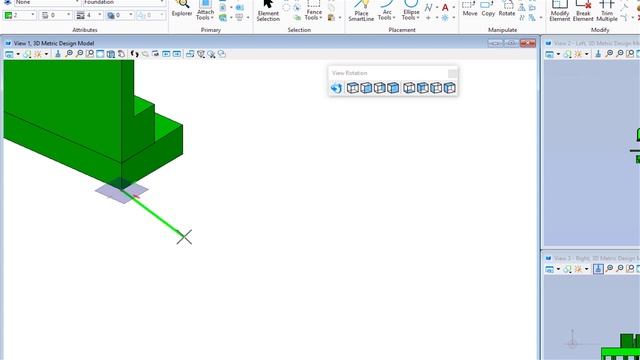
Task: Select the Place SmartLine tool
Action: point(361,10)
